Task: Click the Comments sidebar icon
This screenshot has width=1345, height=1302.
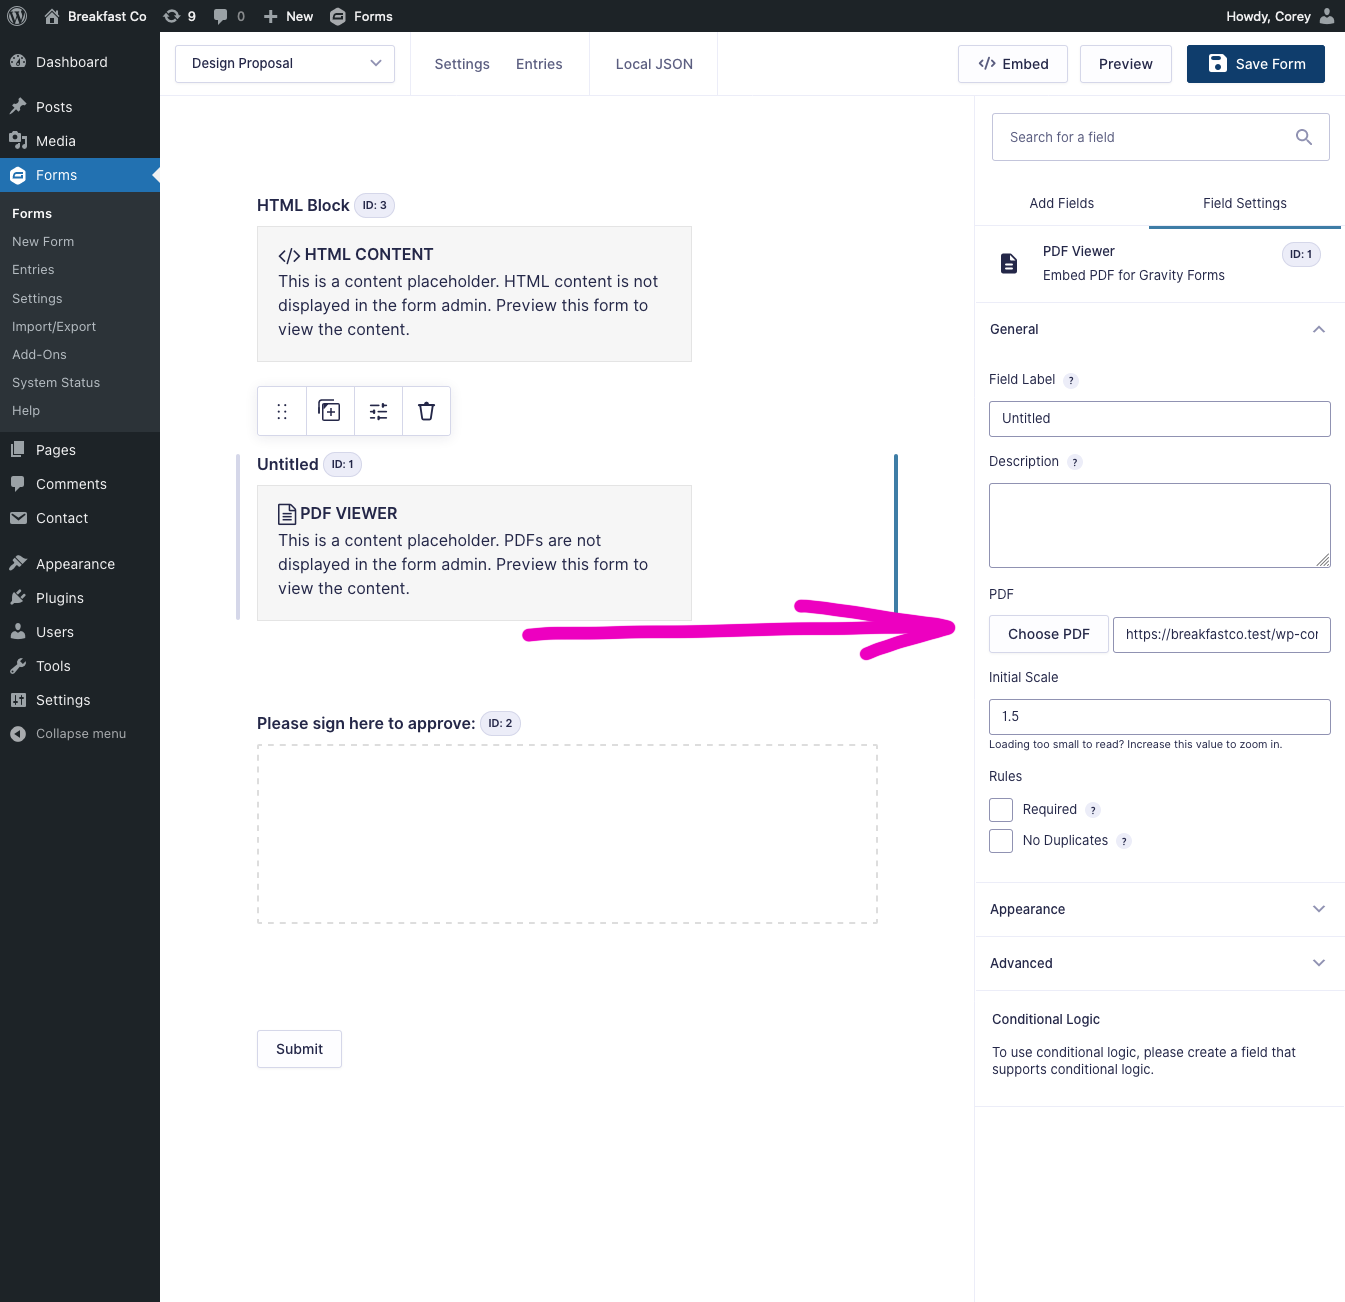Action: pos(18,484)
